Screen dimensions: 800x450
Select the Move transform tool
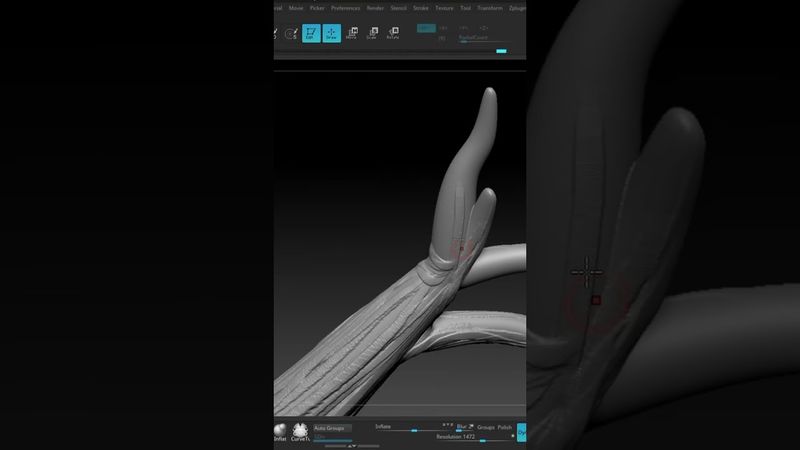[352, 33]
